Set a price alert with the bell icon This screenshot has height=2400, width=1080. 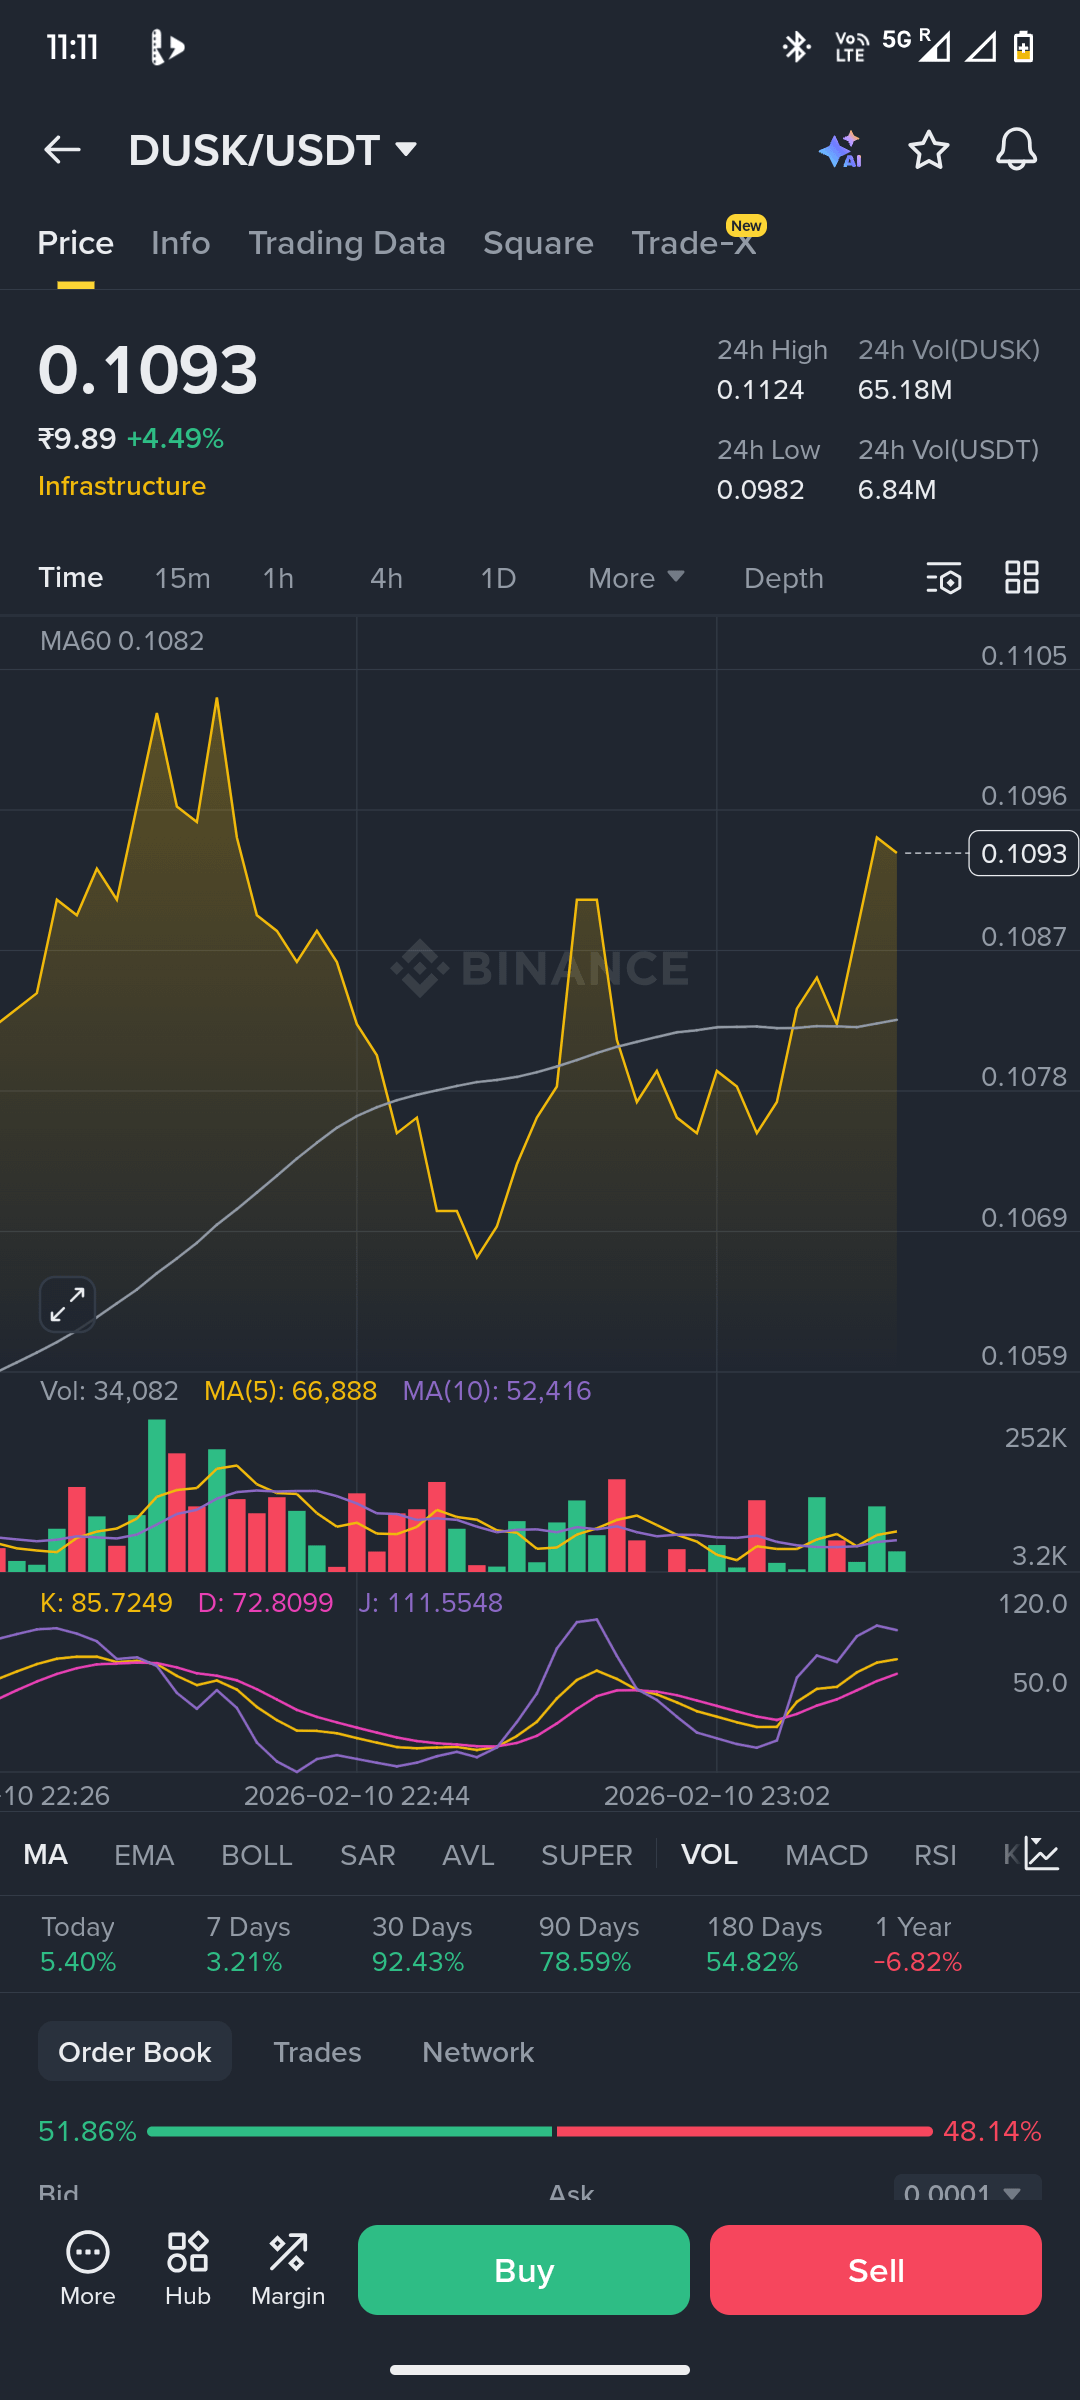(x=1016, y=150)
